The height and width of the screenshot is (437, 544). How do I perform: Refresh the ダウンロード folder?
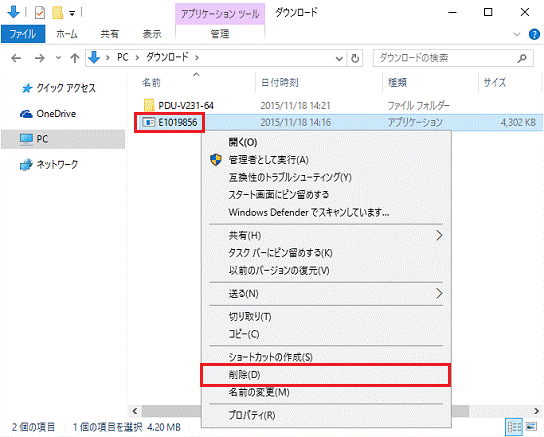(355, 58)
